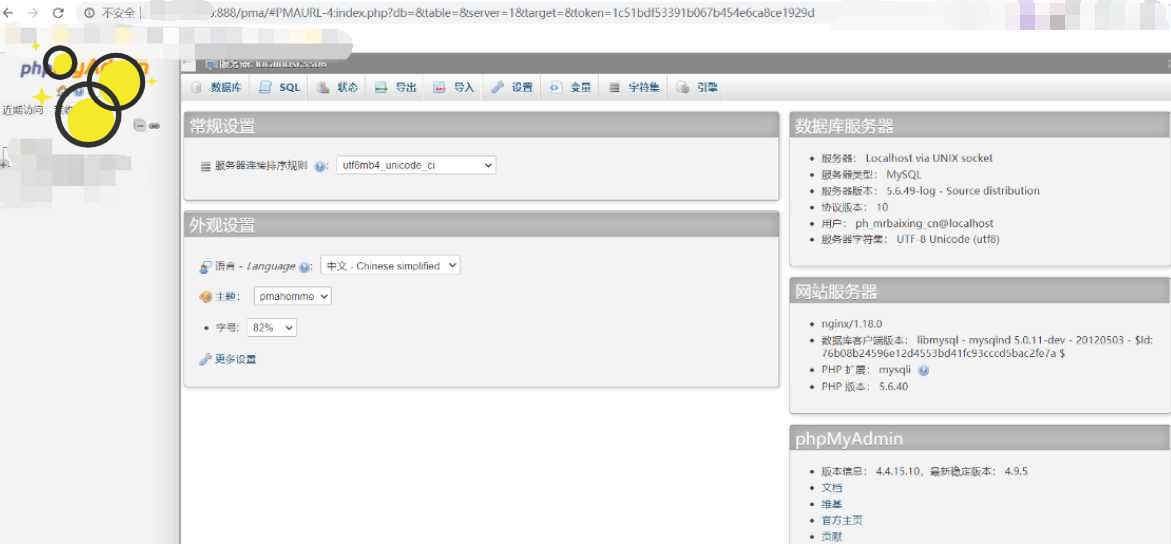Click the help icon next to mysqli extension
Viewport: 1171px width, 545px height.
click(x=924, y=370)
